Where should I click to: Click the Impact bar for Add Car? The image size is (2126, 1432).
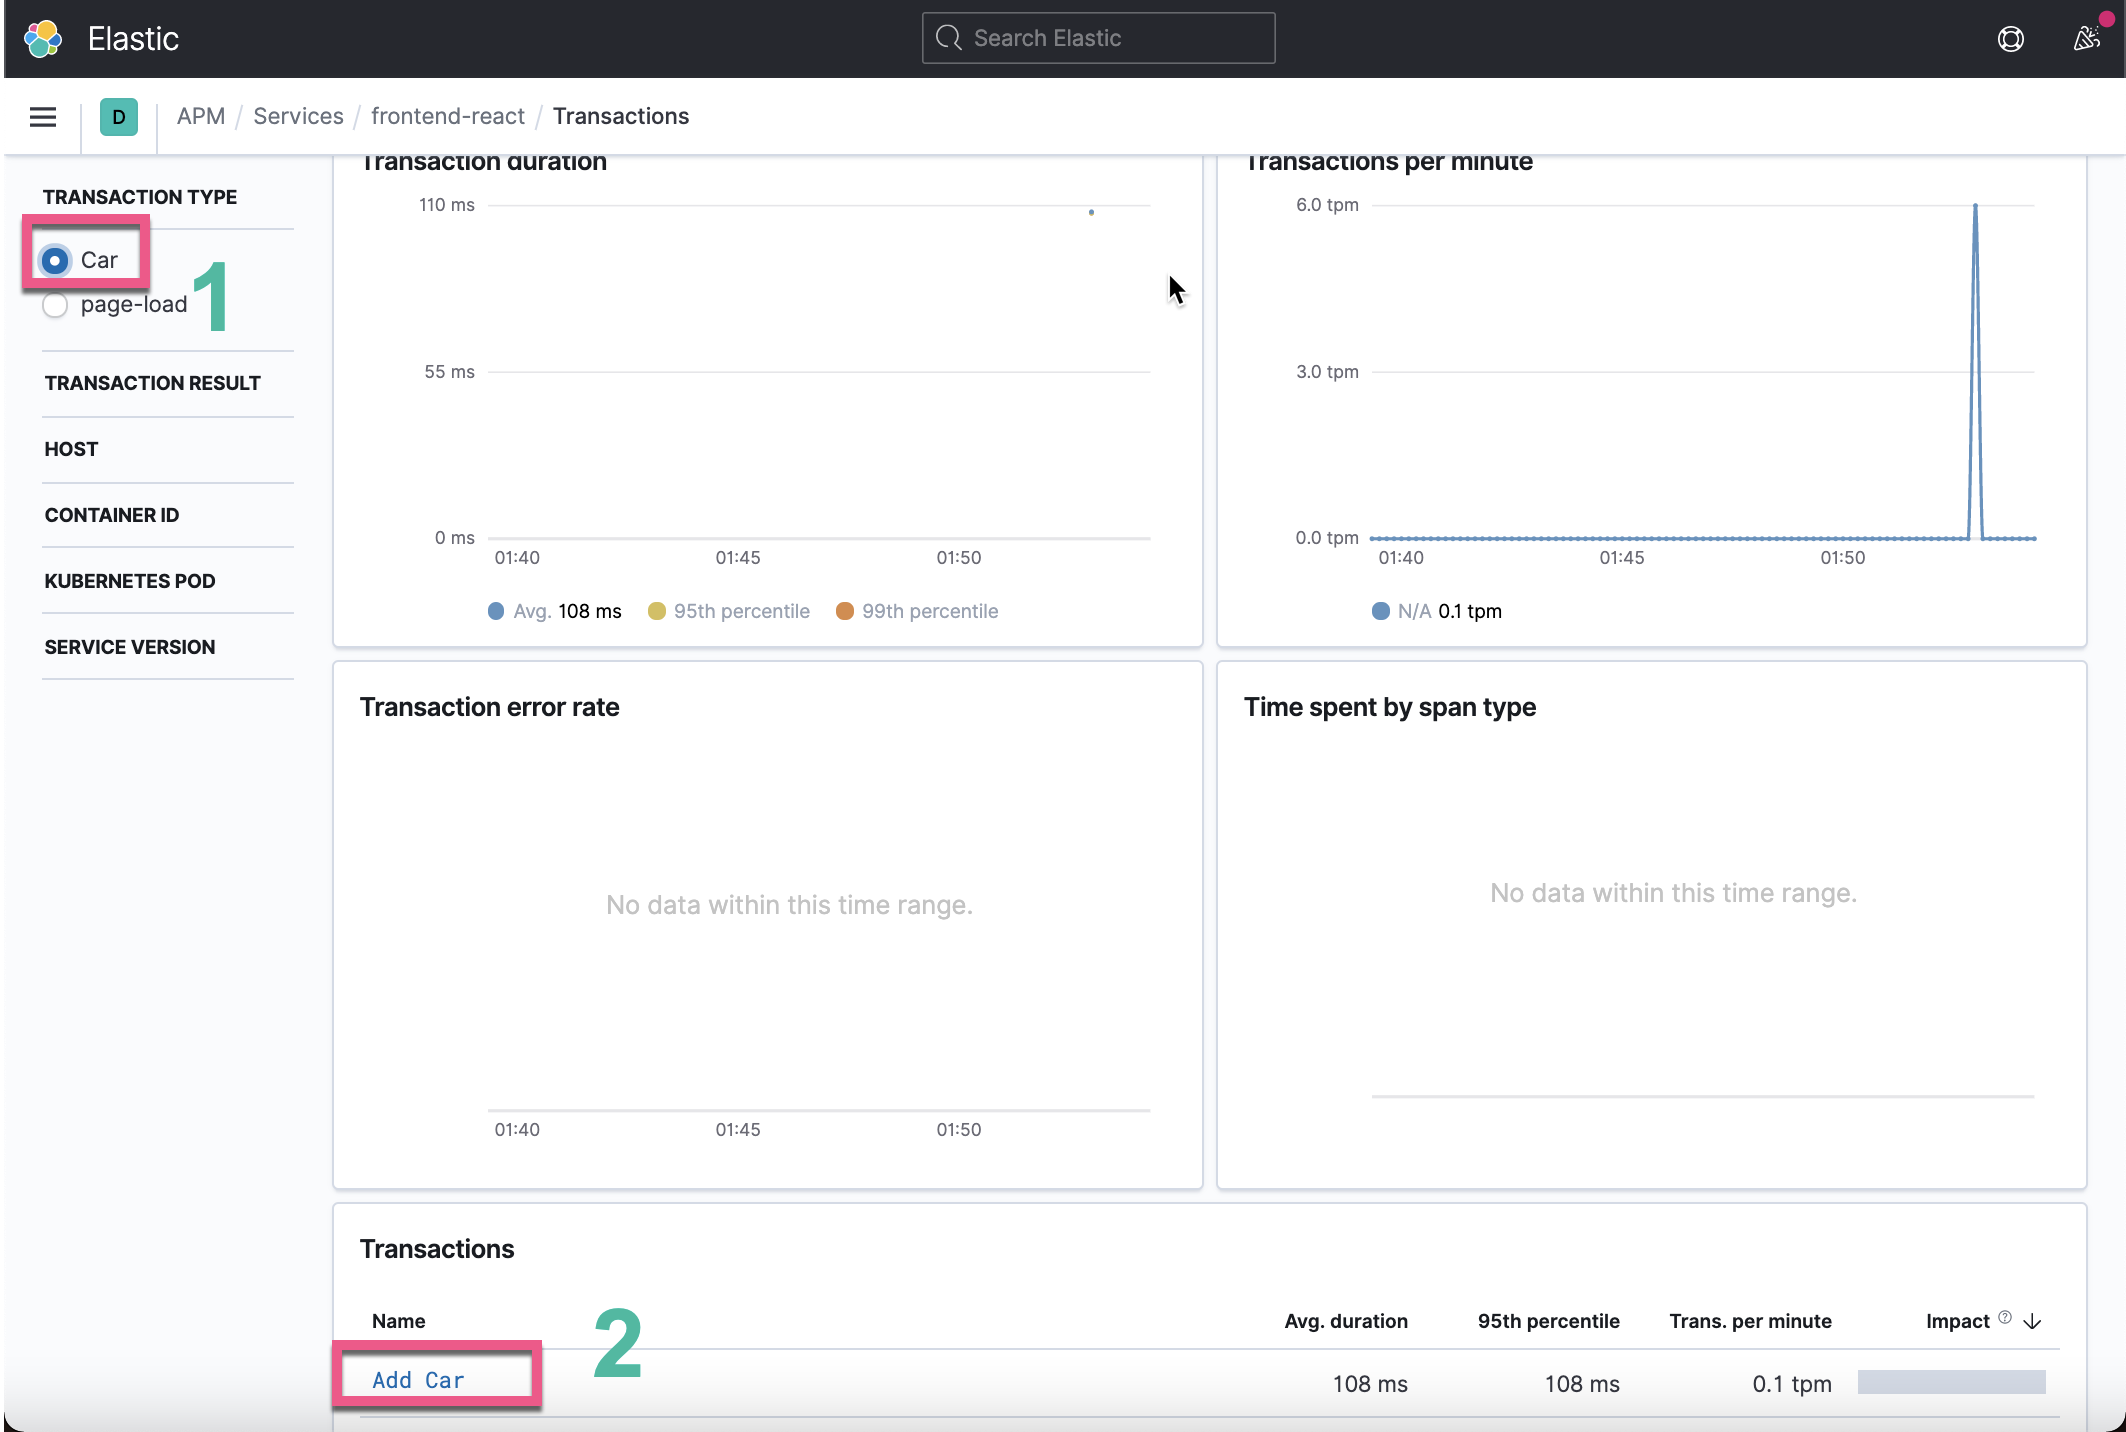click(1950, 1383)
